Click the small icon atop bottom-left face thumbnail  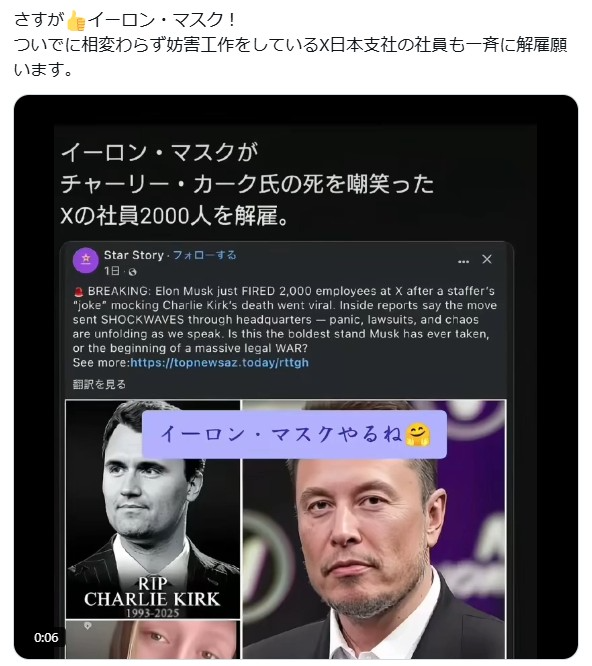tap(87, 626)
